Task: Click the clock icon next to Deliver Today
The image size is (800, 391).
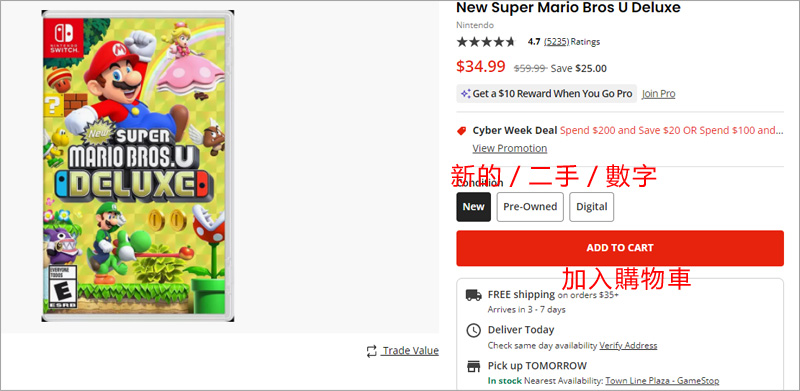Action: click(x=473, y=330)
